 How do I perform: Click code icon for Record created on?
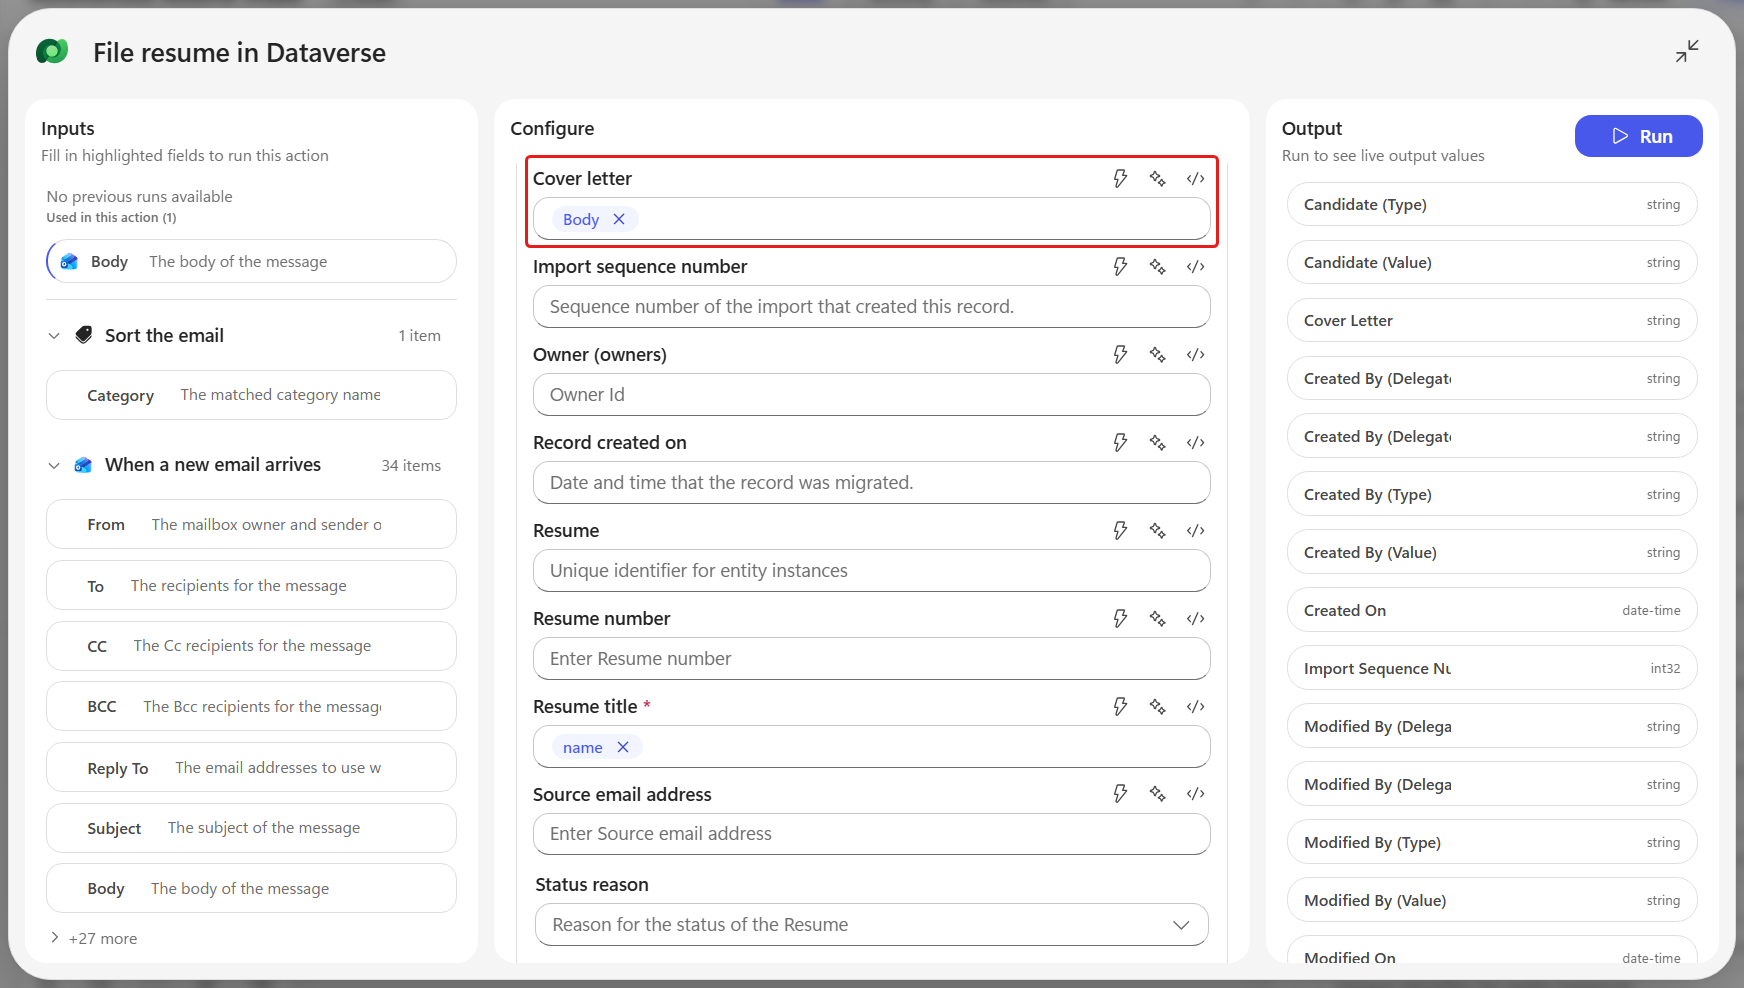1195,442
